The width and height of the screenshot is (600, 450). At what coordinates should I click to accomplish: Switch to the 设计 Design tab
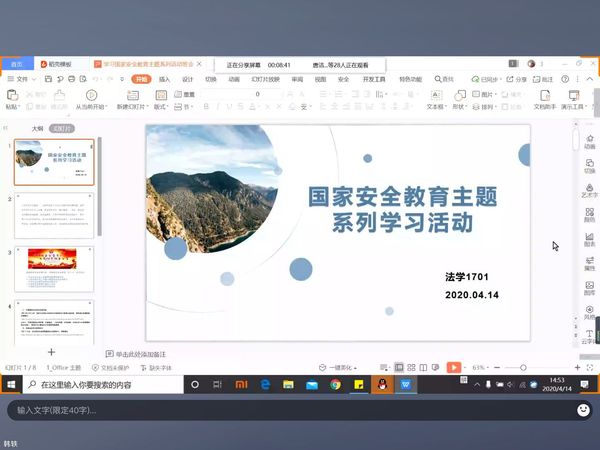187,78
